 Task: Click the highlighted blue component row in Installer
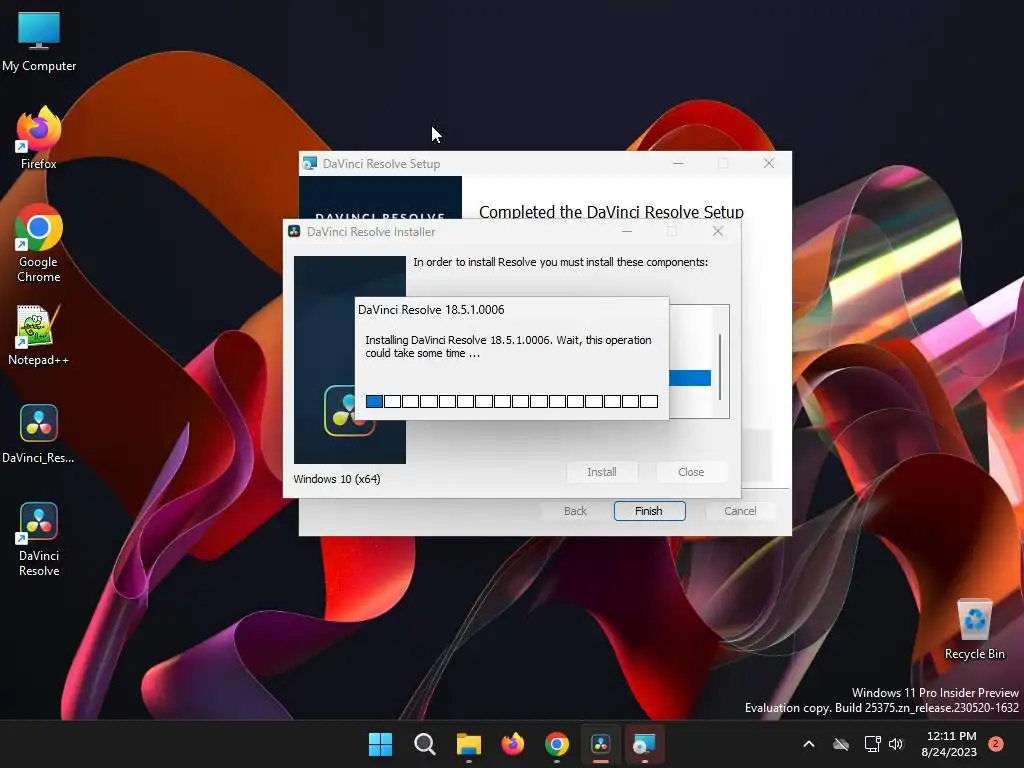coord(690,378)
